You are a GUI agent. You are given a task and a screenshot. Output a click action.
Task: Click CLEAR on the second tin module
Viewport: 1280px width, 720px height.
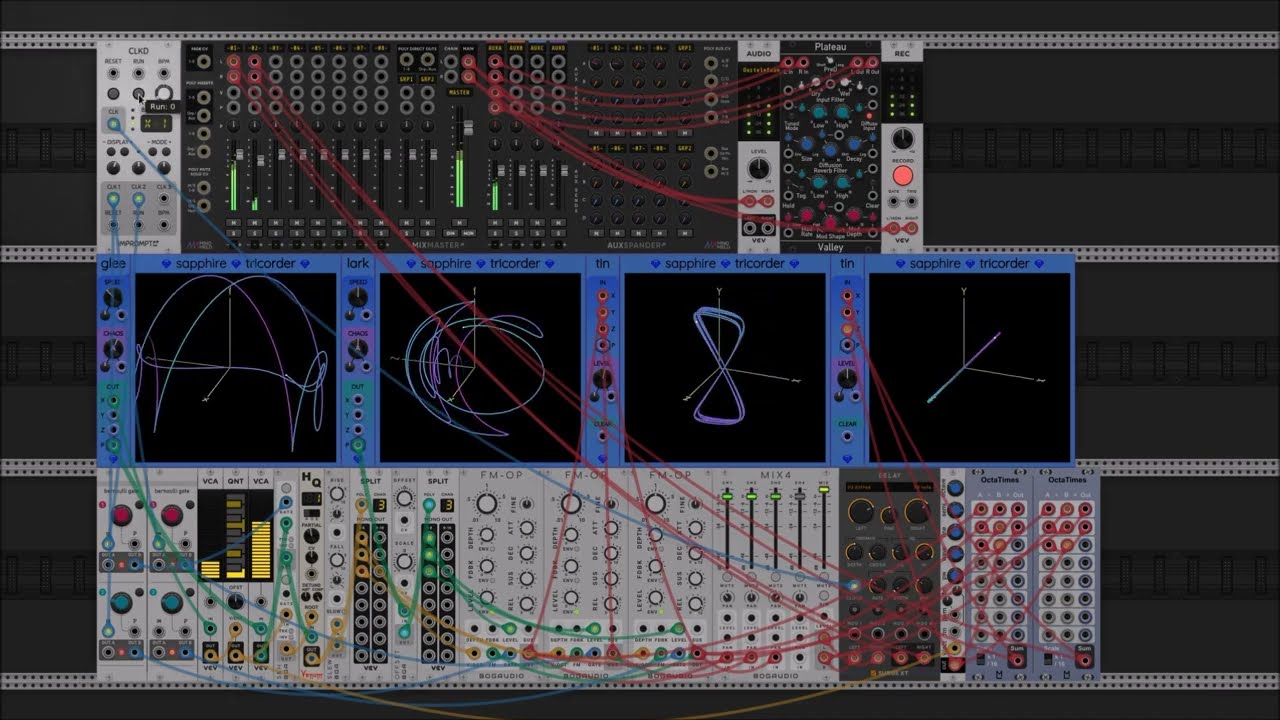tap(847, 424)
